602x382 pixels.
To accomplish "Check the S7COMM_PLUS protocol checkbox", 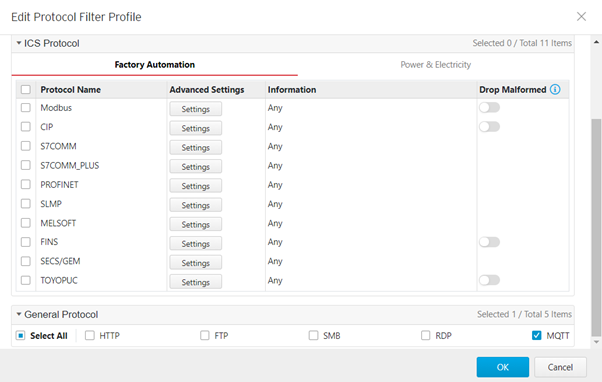I will pos(26,165).
